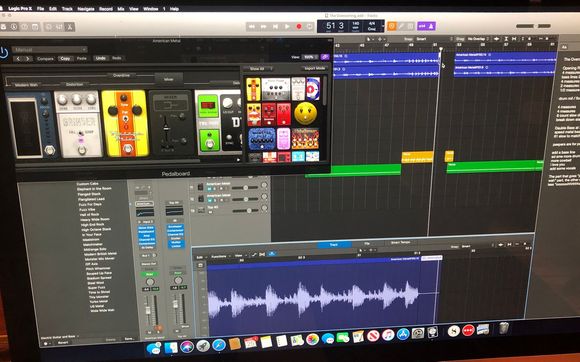
Task: Toggle the Pedalboard plugin power button
Action: pos(4,52)
